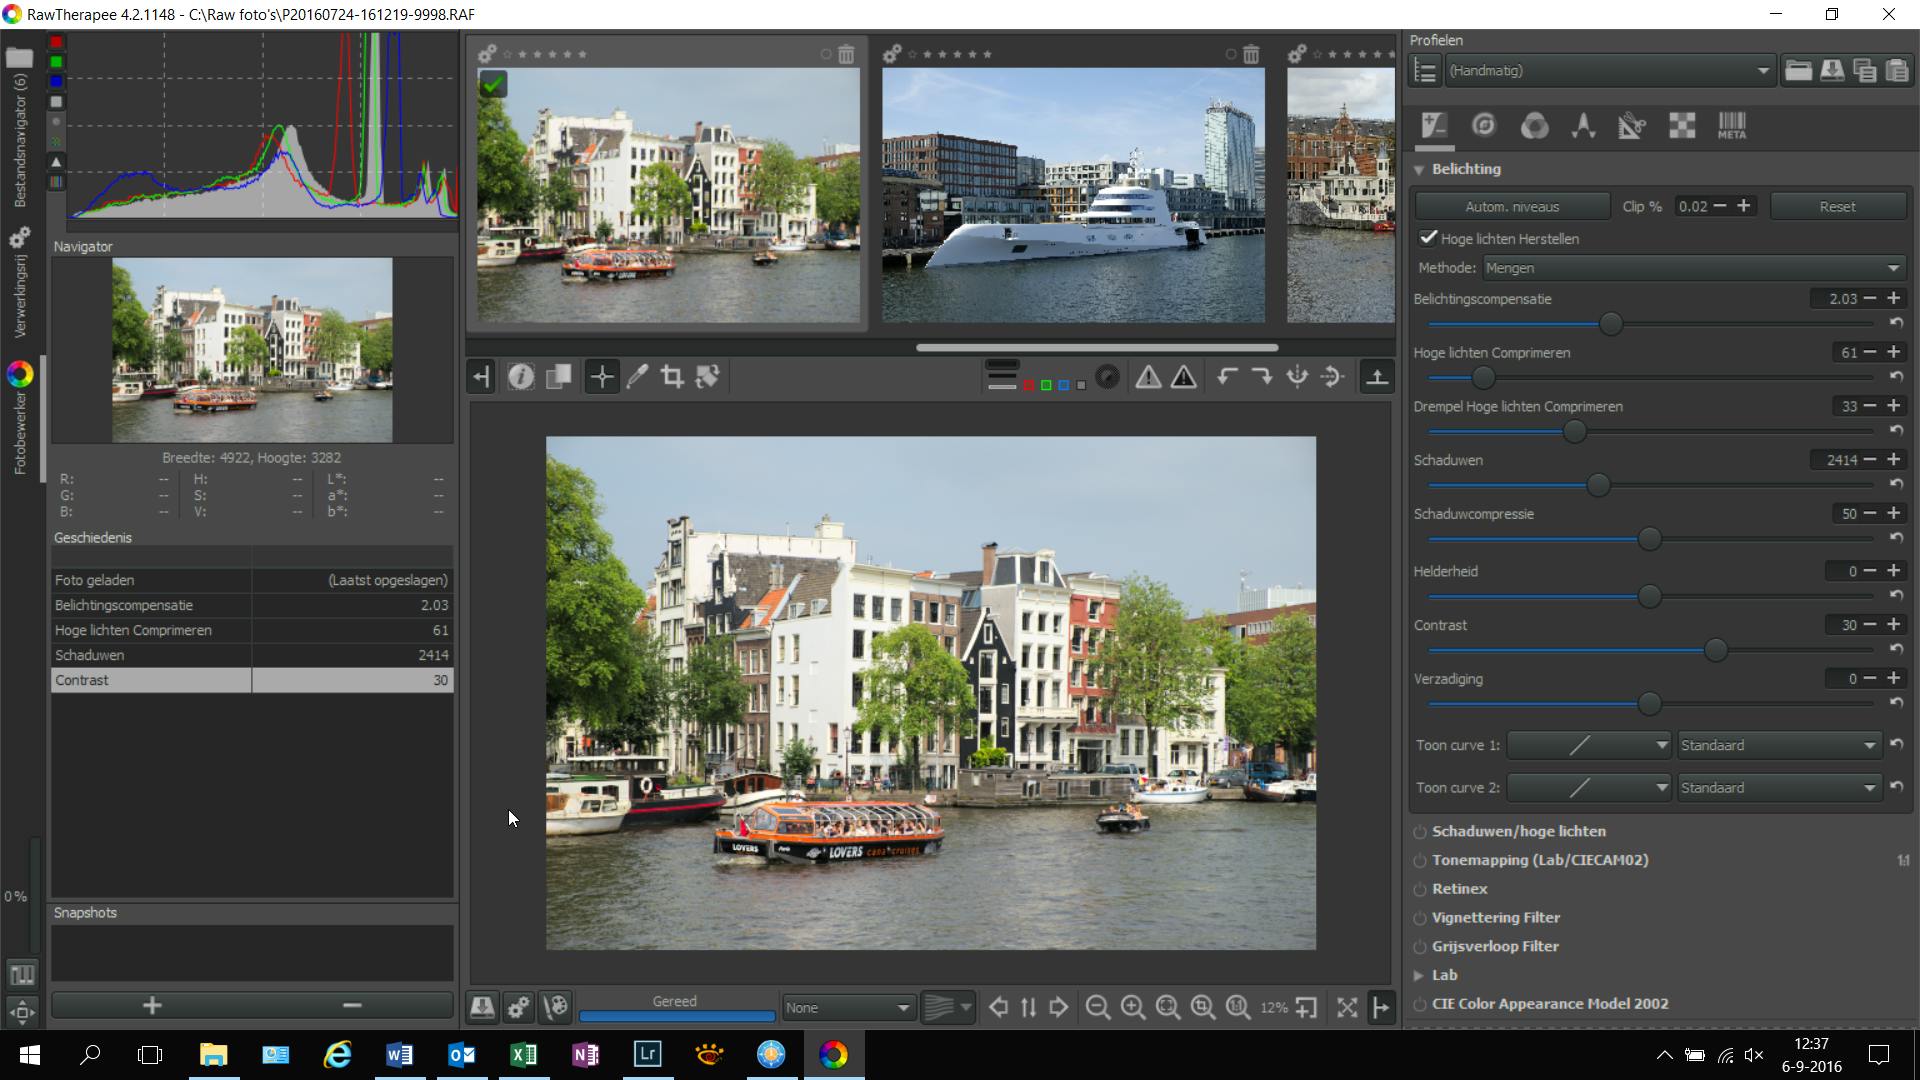The width and height of the screenshot is (1920, 1080).
Task: Zoom in on the preview
Action: click(1132, 1008)
